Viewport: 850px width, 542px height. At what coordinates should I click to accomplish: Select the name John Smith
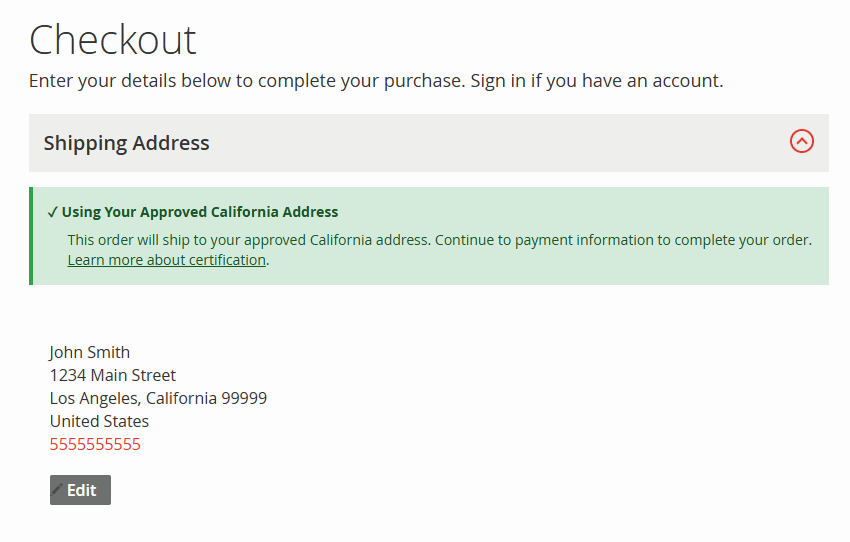[x=89, y=352]
